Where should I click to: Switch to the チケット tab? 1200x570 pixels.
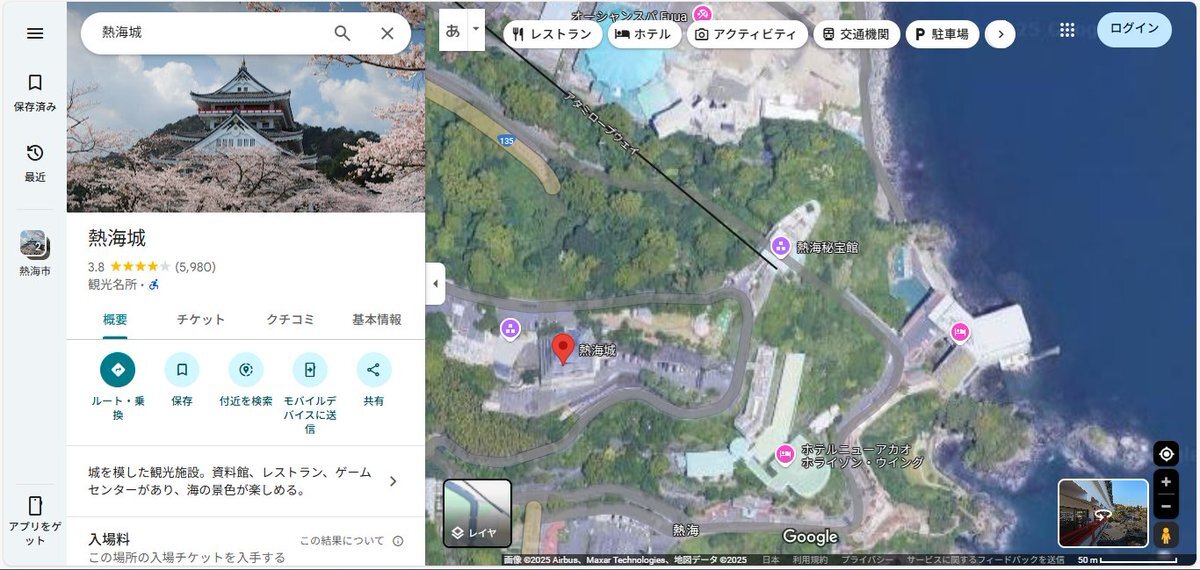click(x=201, y=320)
